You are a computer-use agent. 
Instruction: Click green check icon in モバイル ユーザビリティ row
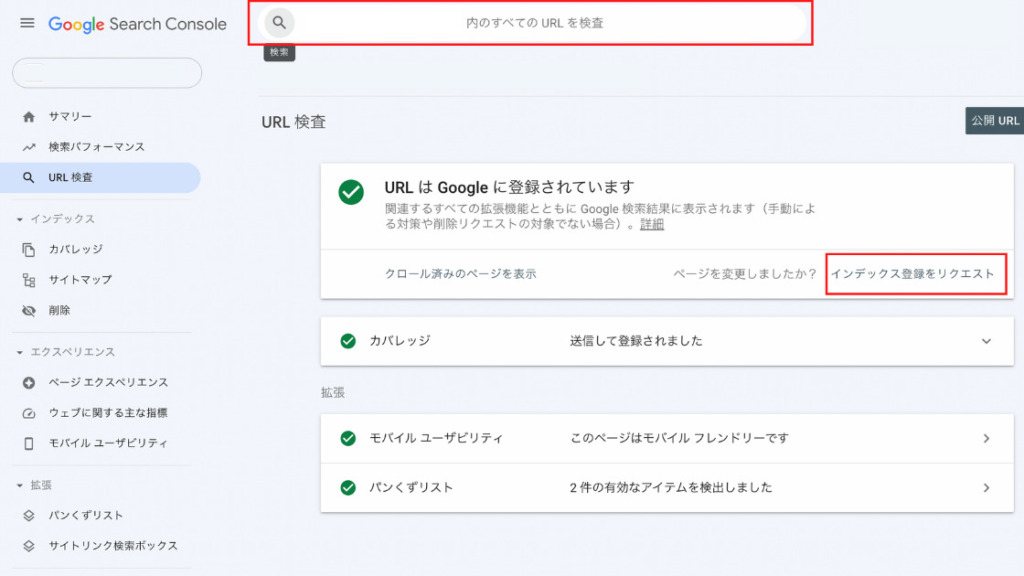tap(348, 438)
